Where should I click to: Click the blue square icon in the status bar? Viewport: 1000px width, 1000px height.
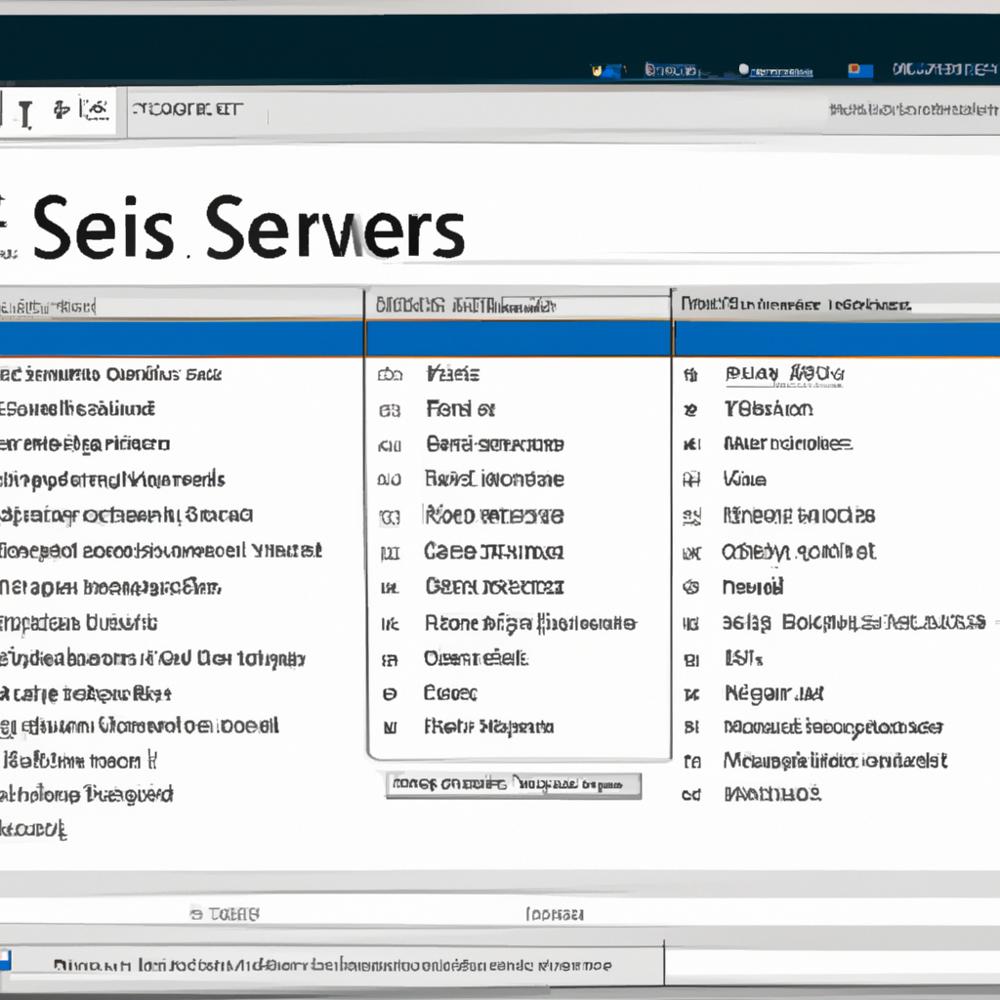tap(4, 962)
